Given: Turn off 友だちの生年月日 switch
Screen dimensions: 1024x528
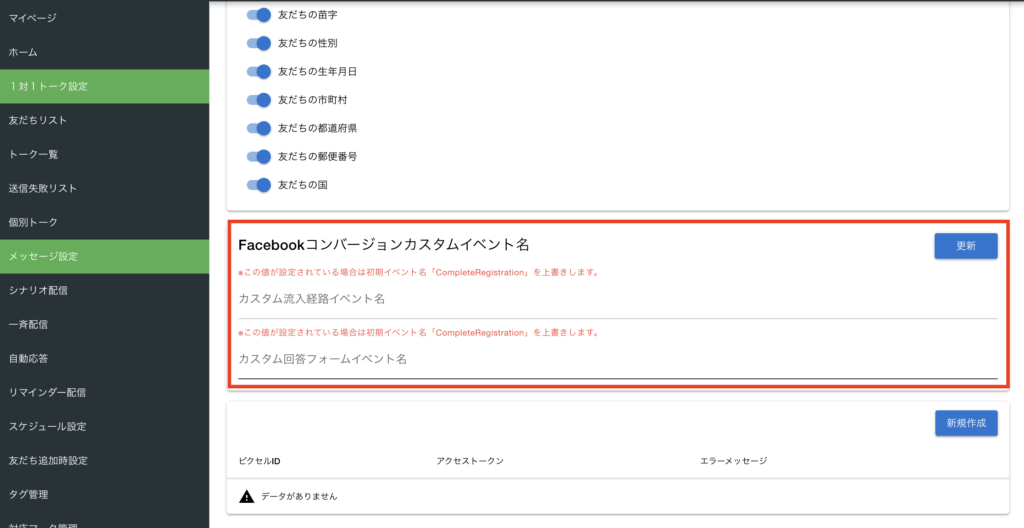Looking at the screenshot, I should 259,71.
